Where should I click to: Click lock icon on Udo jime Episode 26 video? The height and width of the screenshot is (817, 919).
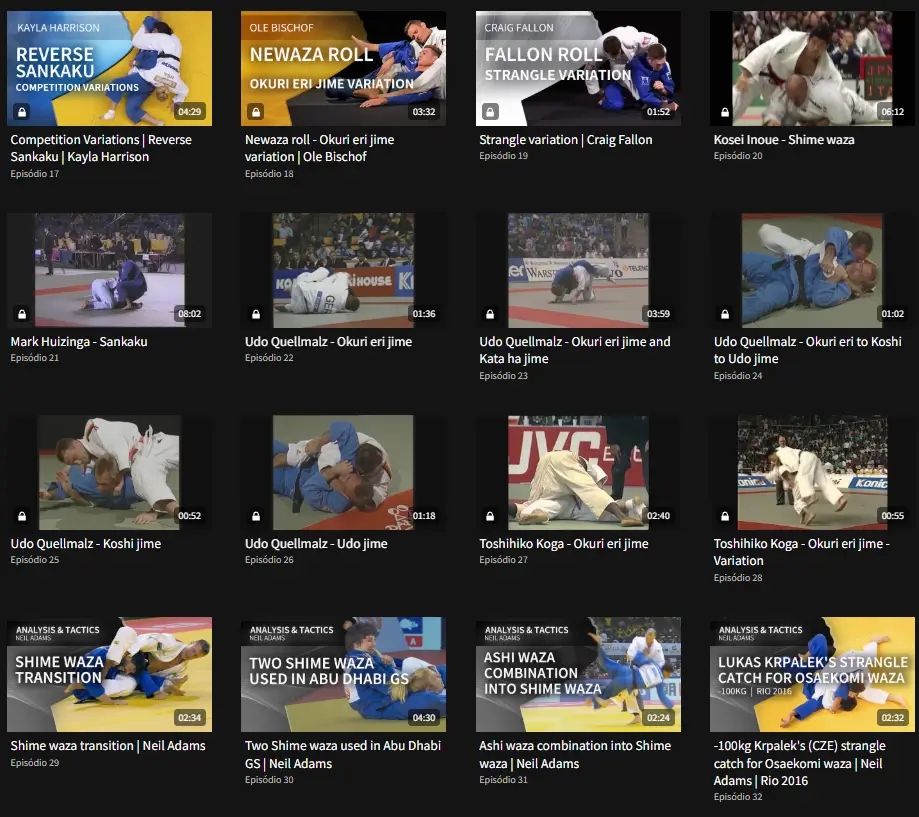click(256, 516)
